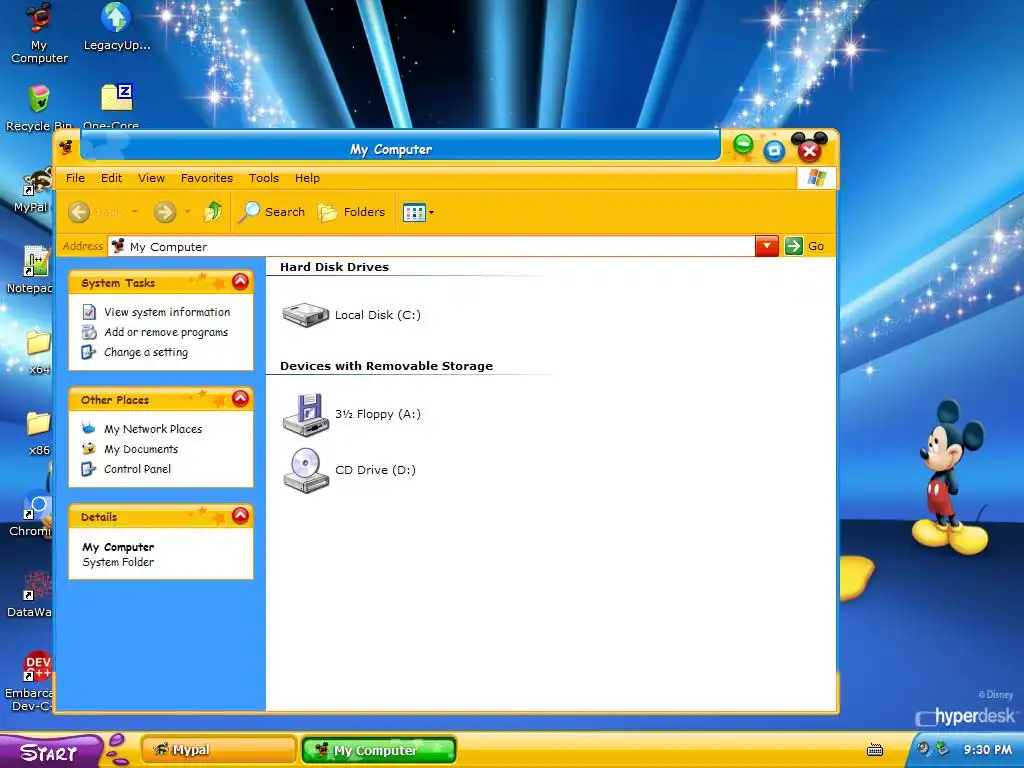Click Add or remove programs link
1024x768 pixels.
point(166,332)
